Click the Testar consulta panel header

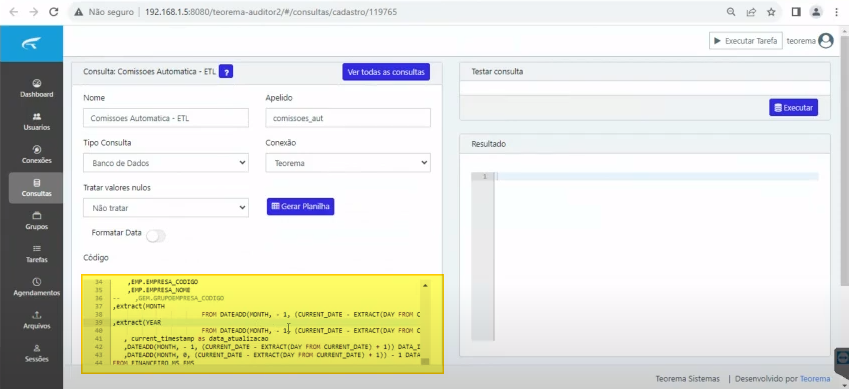pos(644,72)
